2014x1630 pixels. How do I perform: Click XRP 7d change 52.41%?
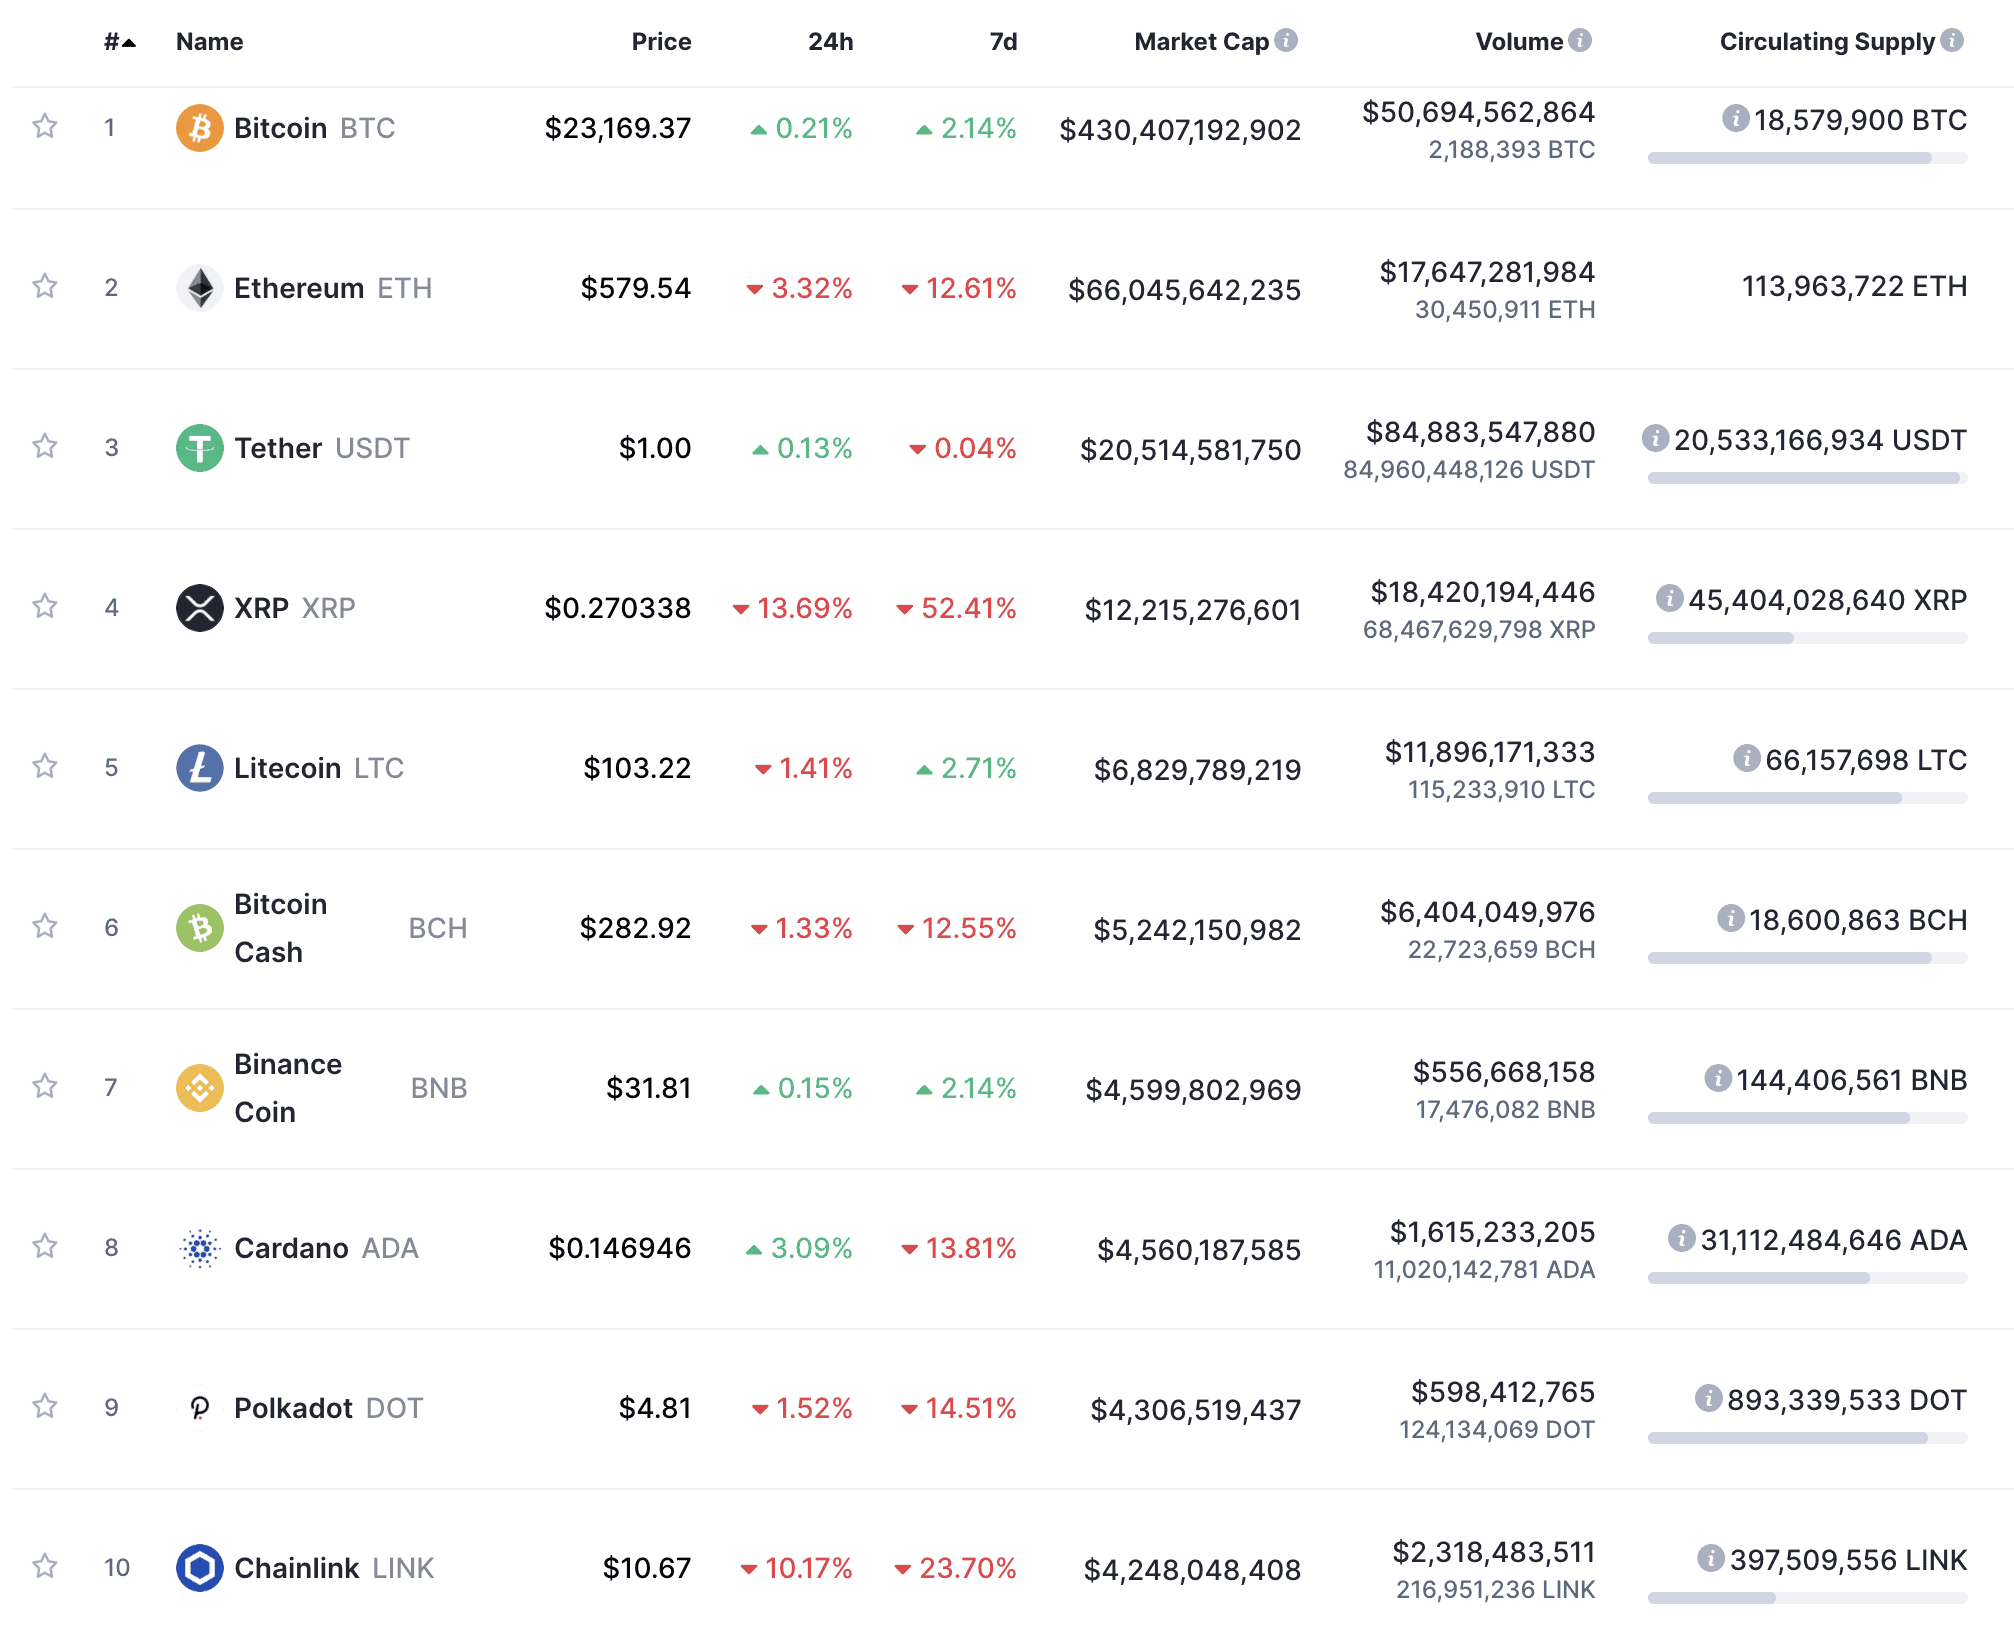[956, 608]
